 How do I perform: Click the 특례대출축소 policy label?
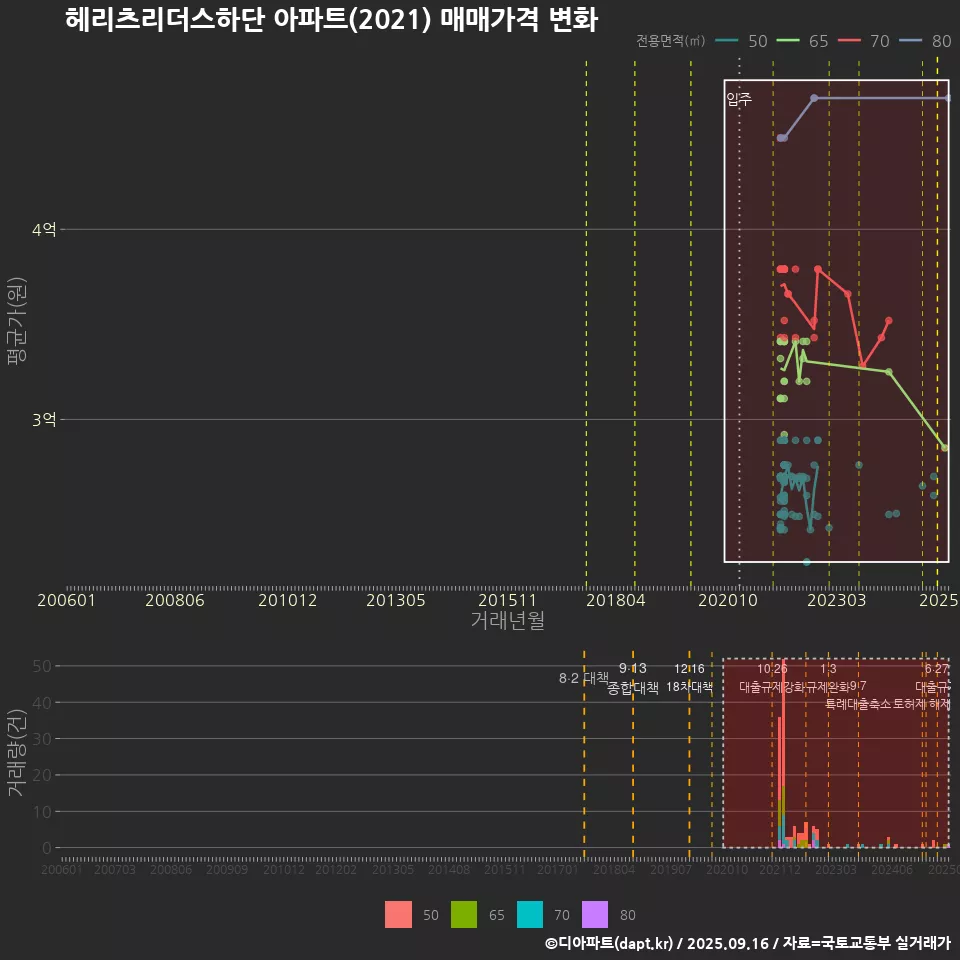coord(858,704)
